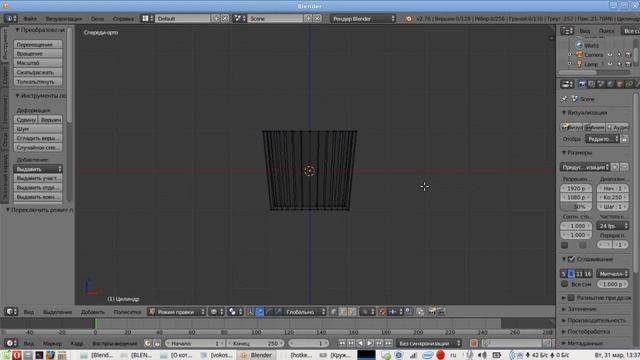Screen dimensions: 640x360
Task: Select the World properties tab icon
Action: point(611,84)
